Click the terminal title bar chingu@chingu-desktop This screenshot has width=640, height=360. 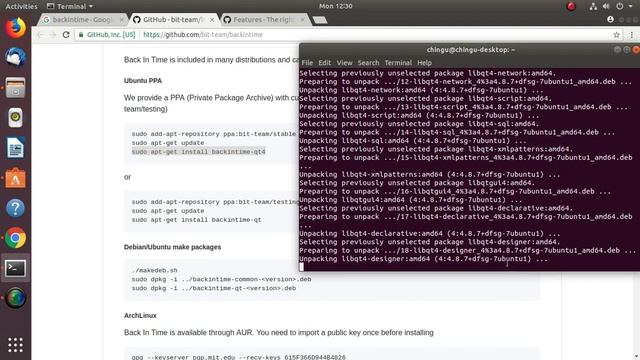point(470,50)
